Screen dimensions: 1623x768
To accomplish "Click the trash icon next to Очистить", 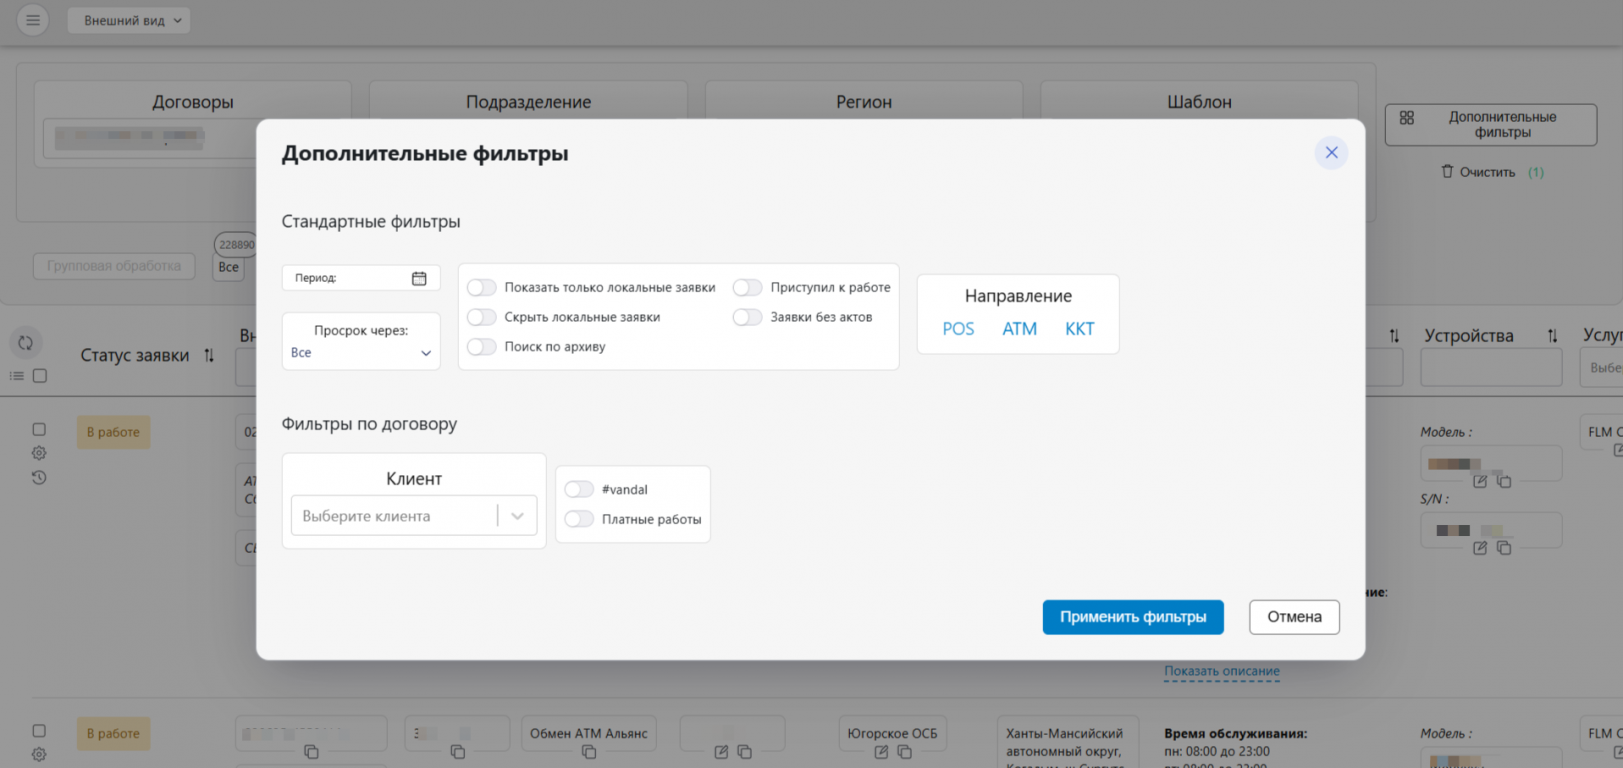I will pos(1447,172).
